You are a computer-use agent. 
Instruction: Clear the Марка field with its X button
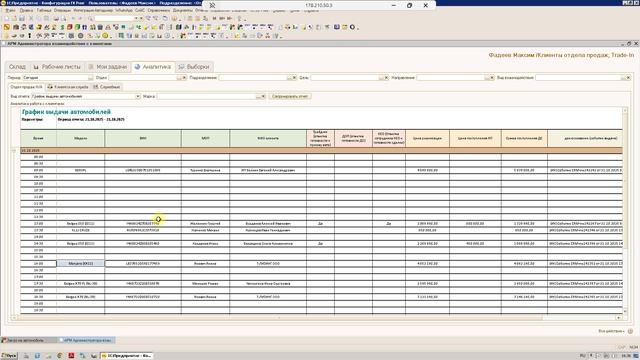(263, 96)
